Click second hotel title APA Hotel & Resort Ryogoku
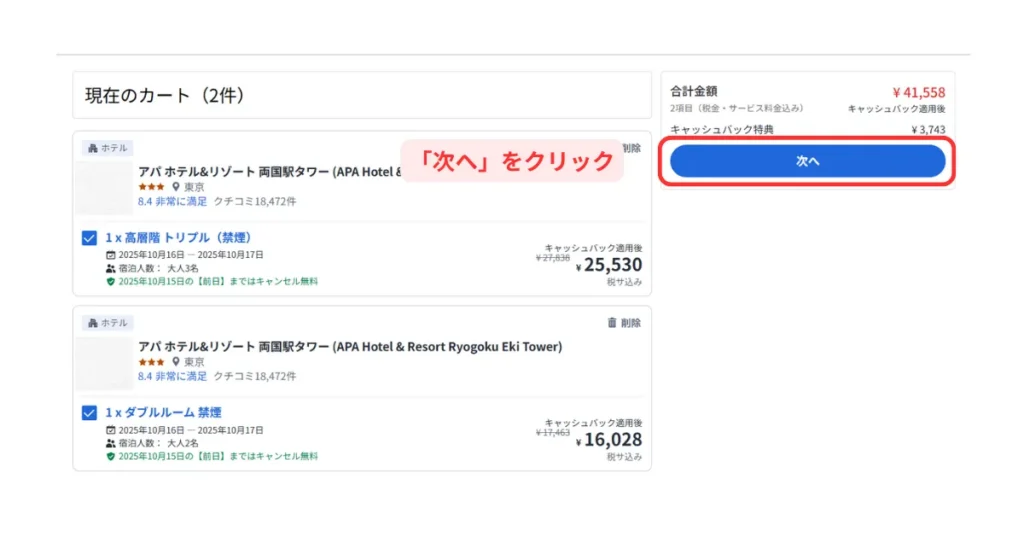1024x538 pixels. (350, 347)
